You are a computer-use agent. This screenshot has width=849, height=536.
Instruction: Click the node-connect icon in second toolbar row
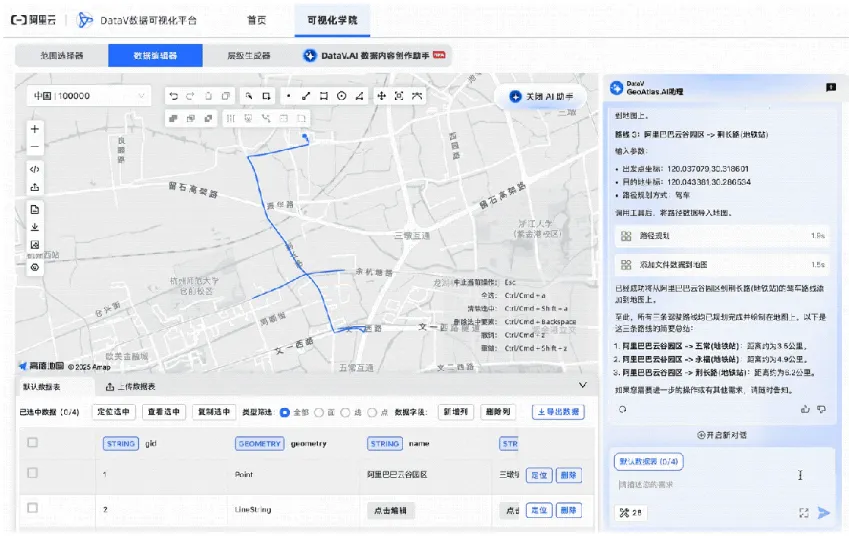[266, 118]
